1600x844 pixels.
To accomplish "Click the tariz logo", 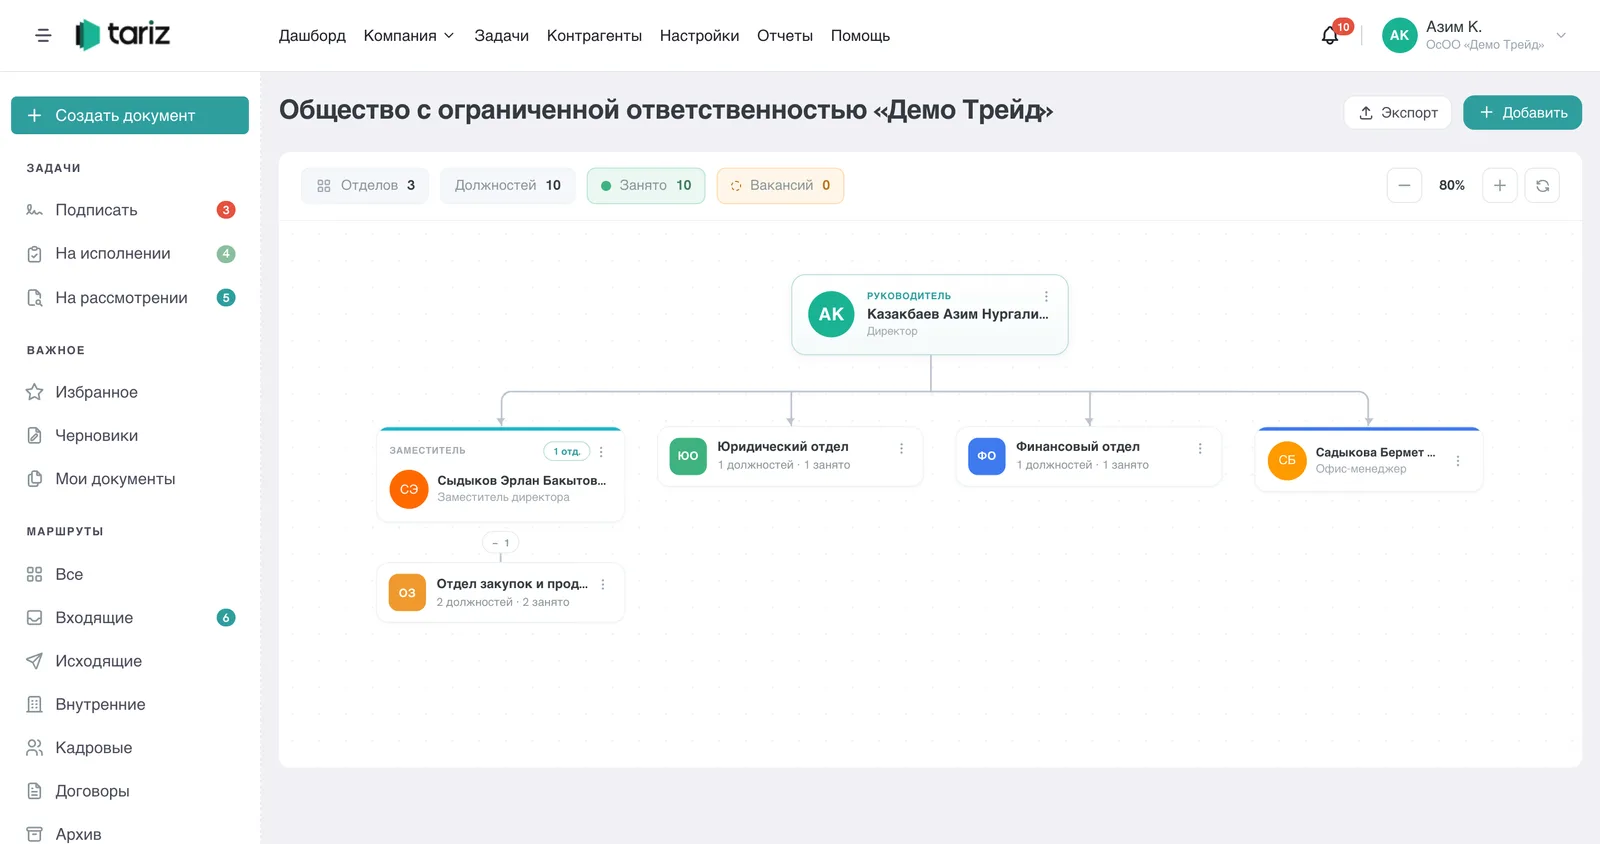I will 122,35.
